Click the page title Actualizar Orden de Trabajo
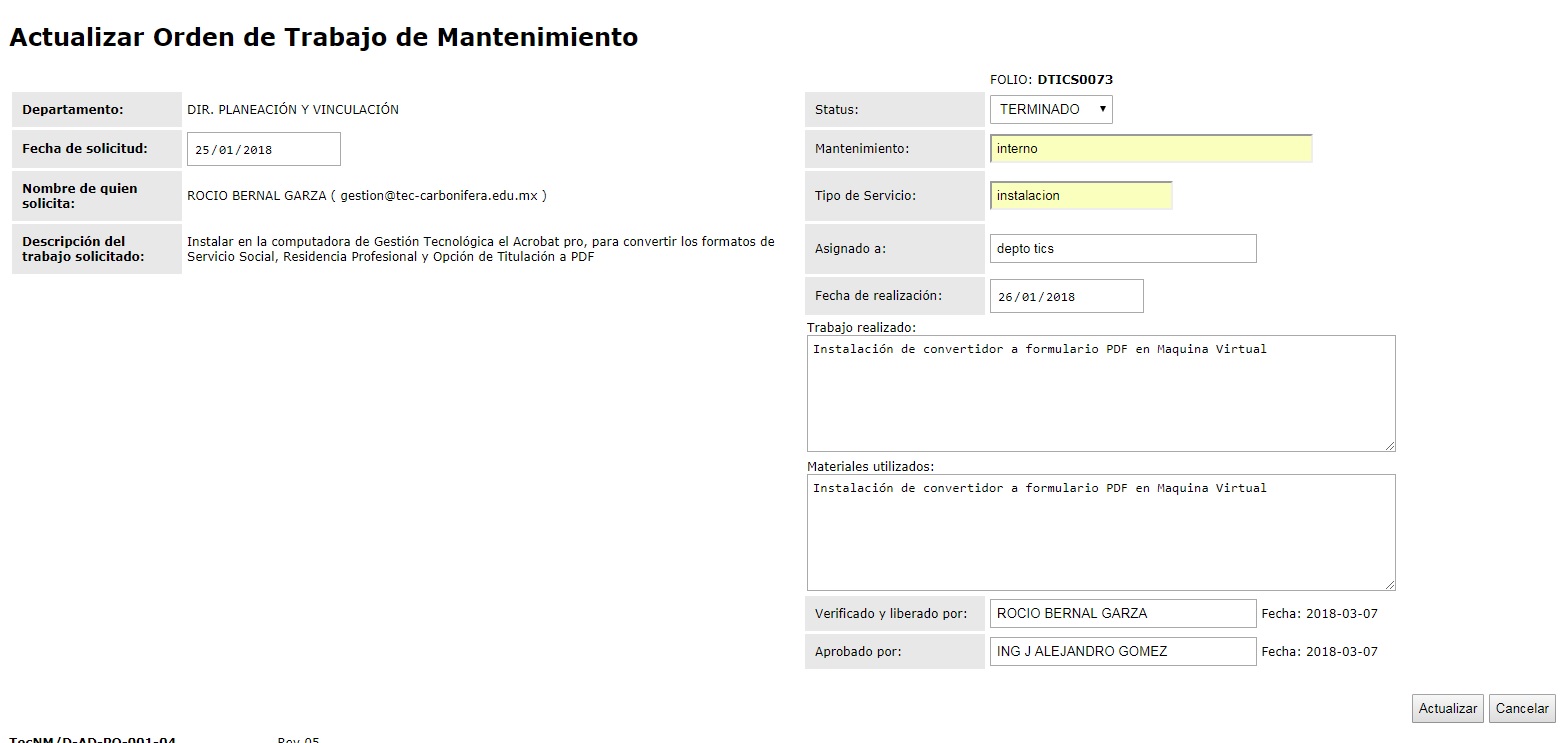 [323, 38]
